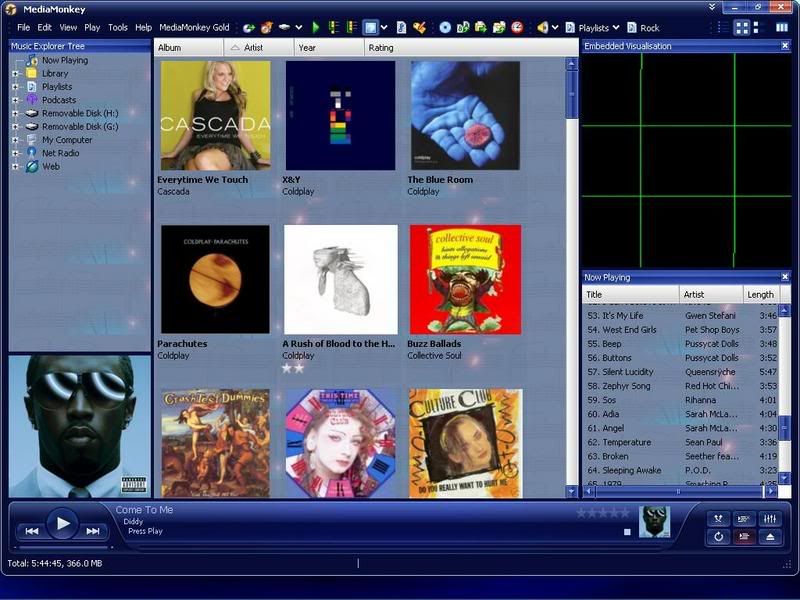Open the Play menu

92,28
